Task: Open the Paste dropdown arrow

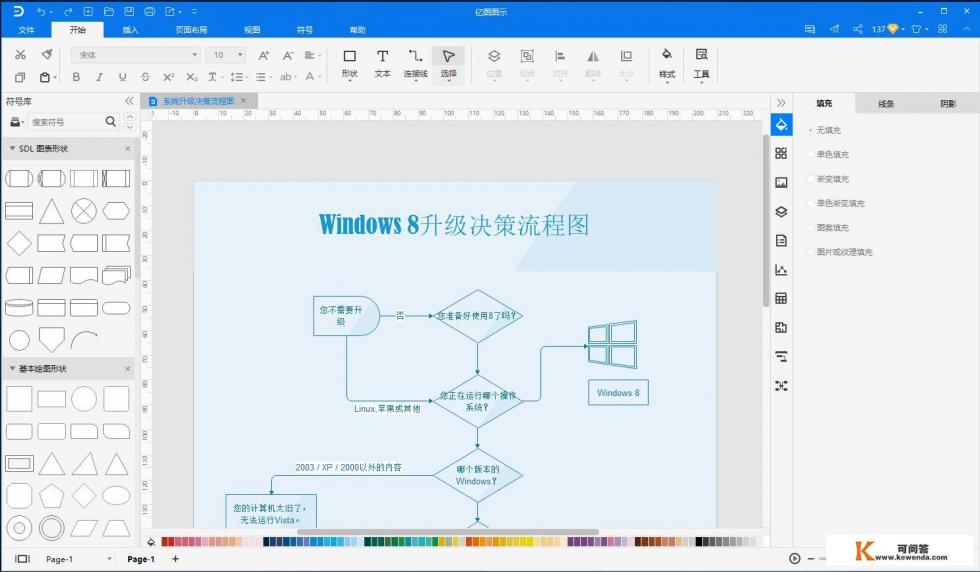Action: [55, 78]
